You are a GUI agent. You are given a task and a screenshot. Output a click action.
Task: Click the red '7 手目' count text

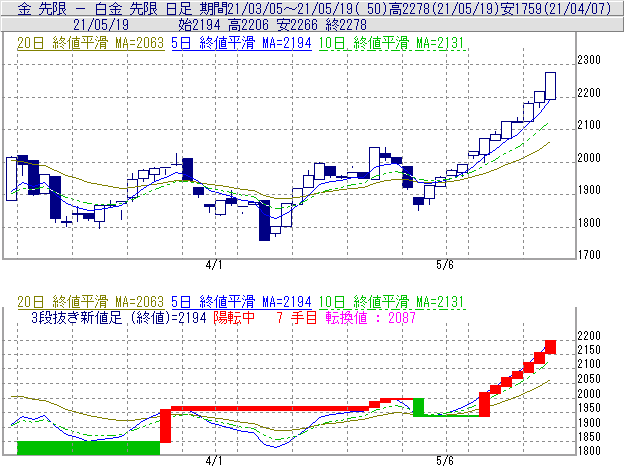296,318
